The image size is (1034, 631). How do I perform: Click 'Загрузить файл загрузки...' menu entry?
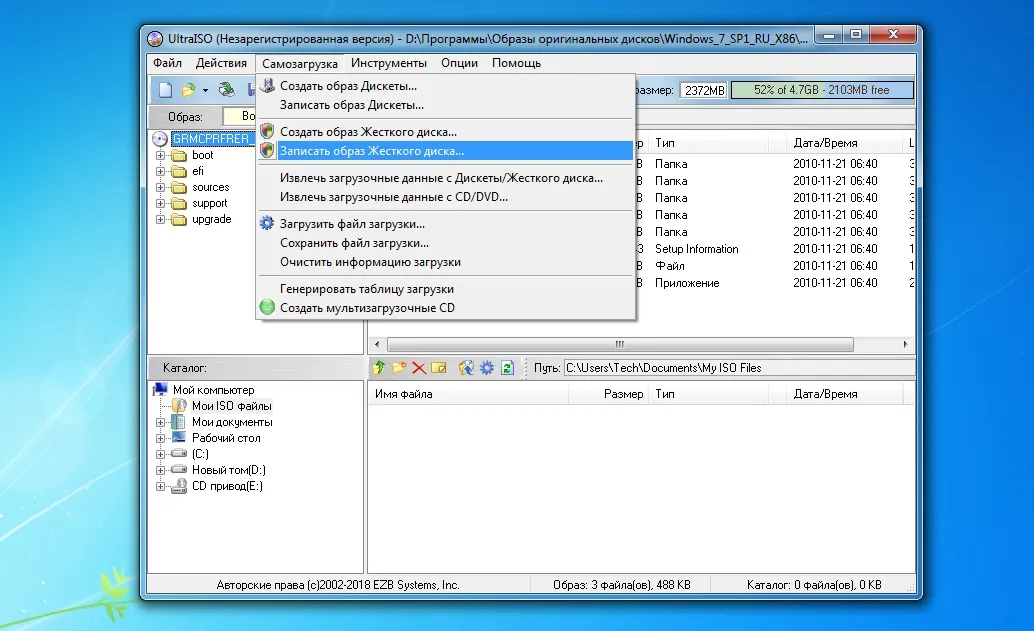[352, 224]
